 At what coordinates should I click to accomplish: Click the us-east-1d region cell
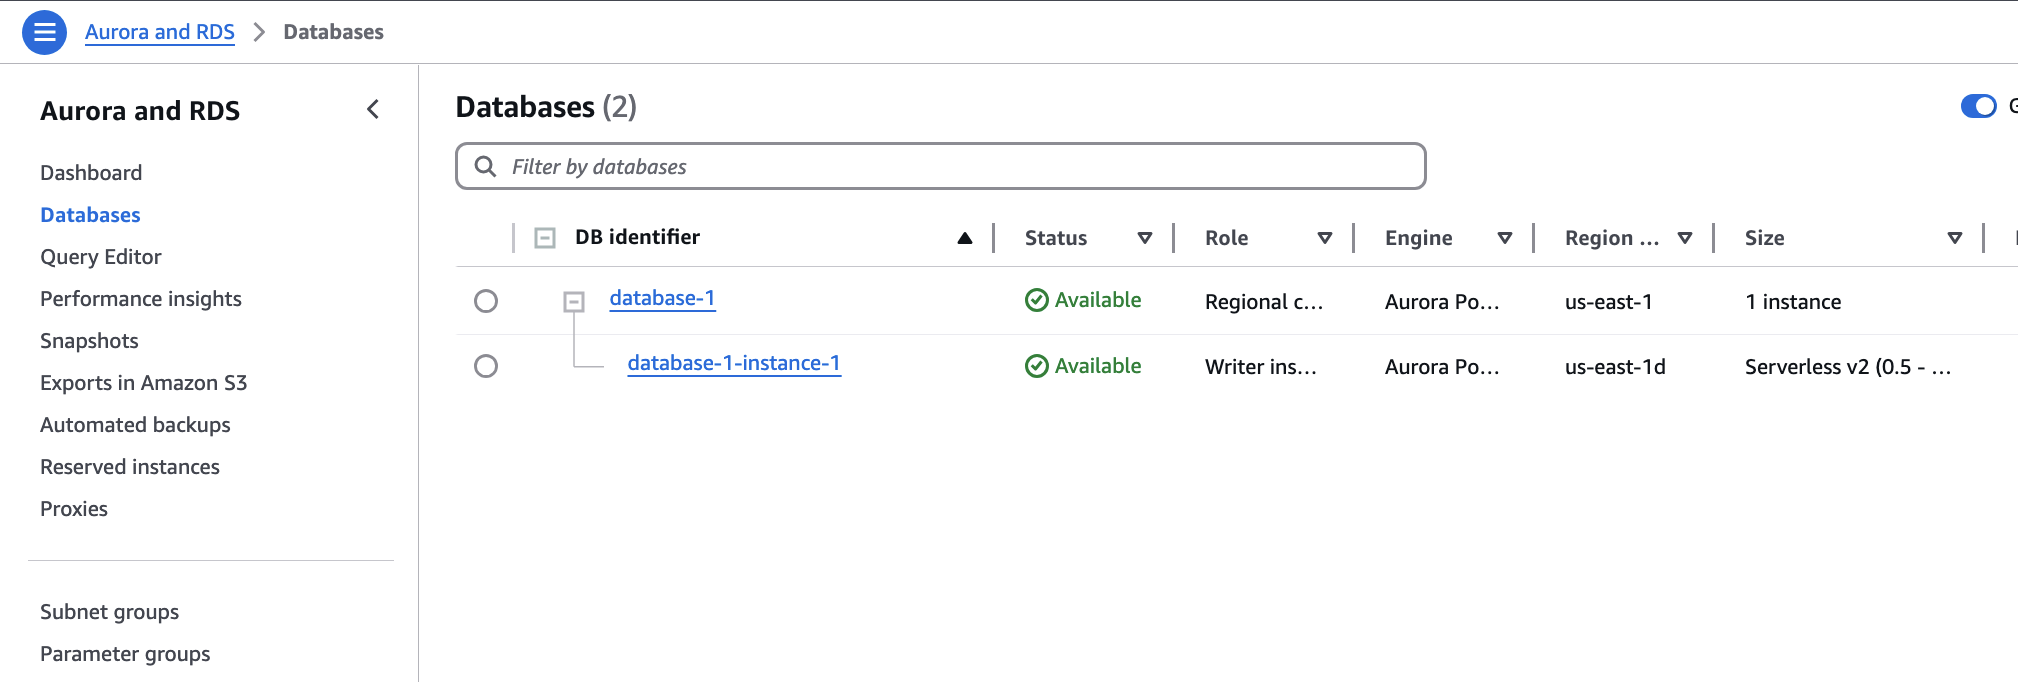coord(1615,367)
